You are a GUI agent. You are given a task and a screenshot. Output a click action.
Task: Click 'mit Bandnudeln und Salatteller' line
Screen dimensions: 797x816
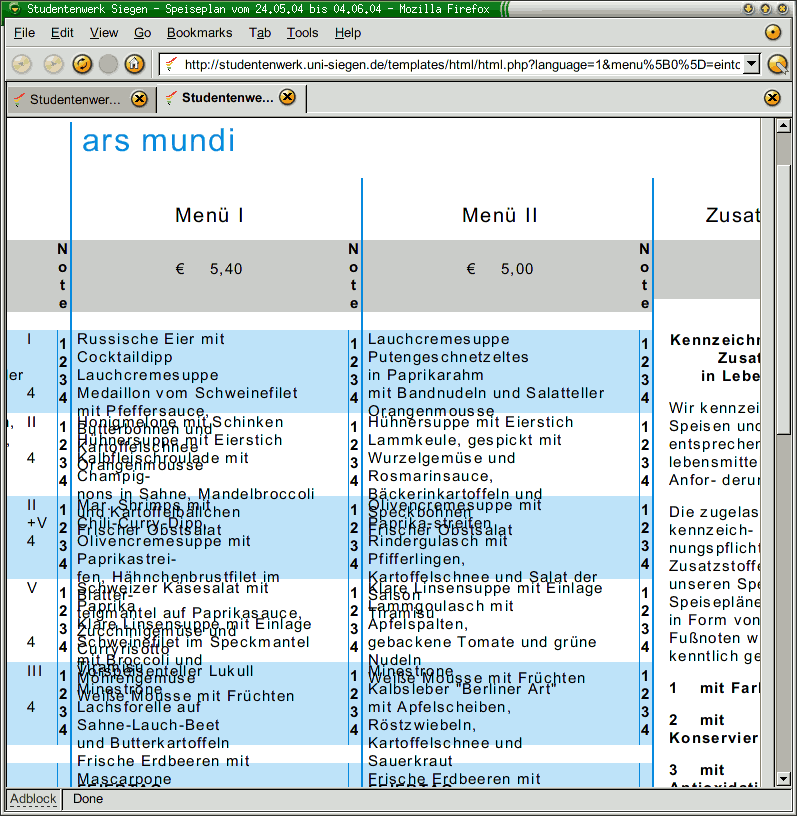486,393
